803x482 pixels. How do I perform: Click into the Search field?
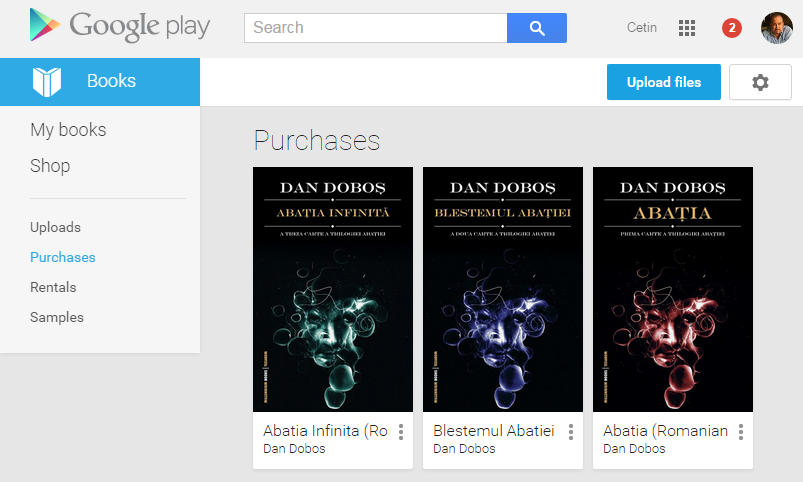(x=375, y=28)
